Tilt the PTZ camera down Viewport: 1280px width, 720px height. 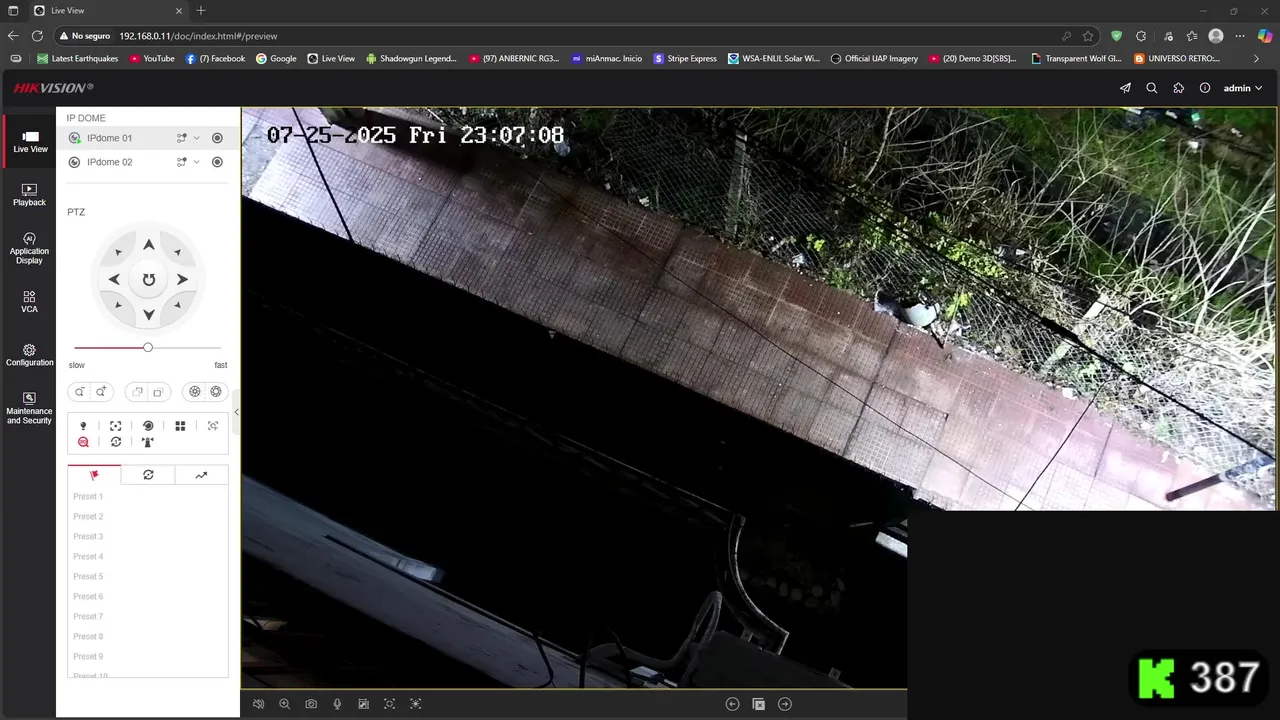point(148,314)
